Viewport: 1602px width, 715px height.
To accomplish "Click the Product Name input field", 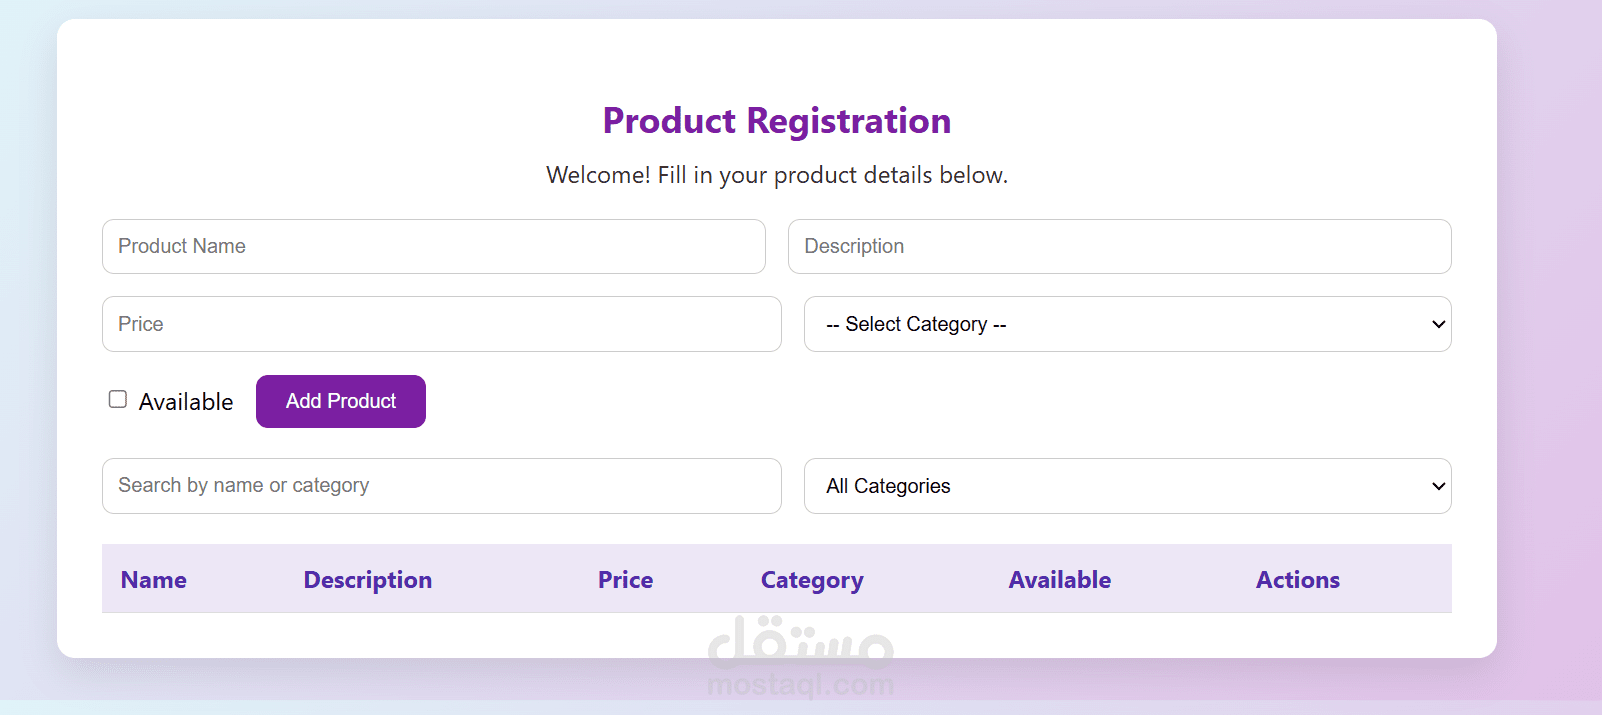I will point(433,246).
